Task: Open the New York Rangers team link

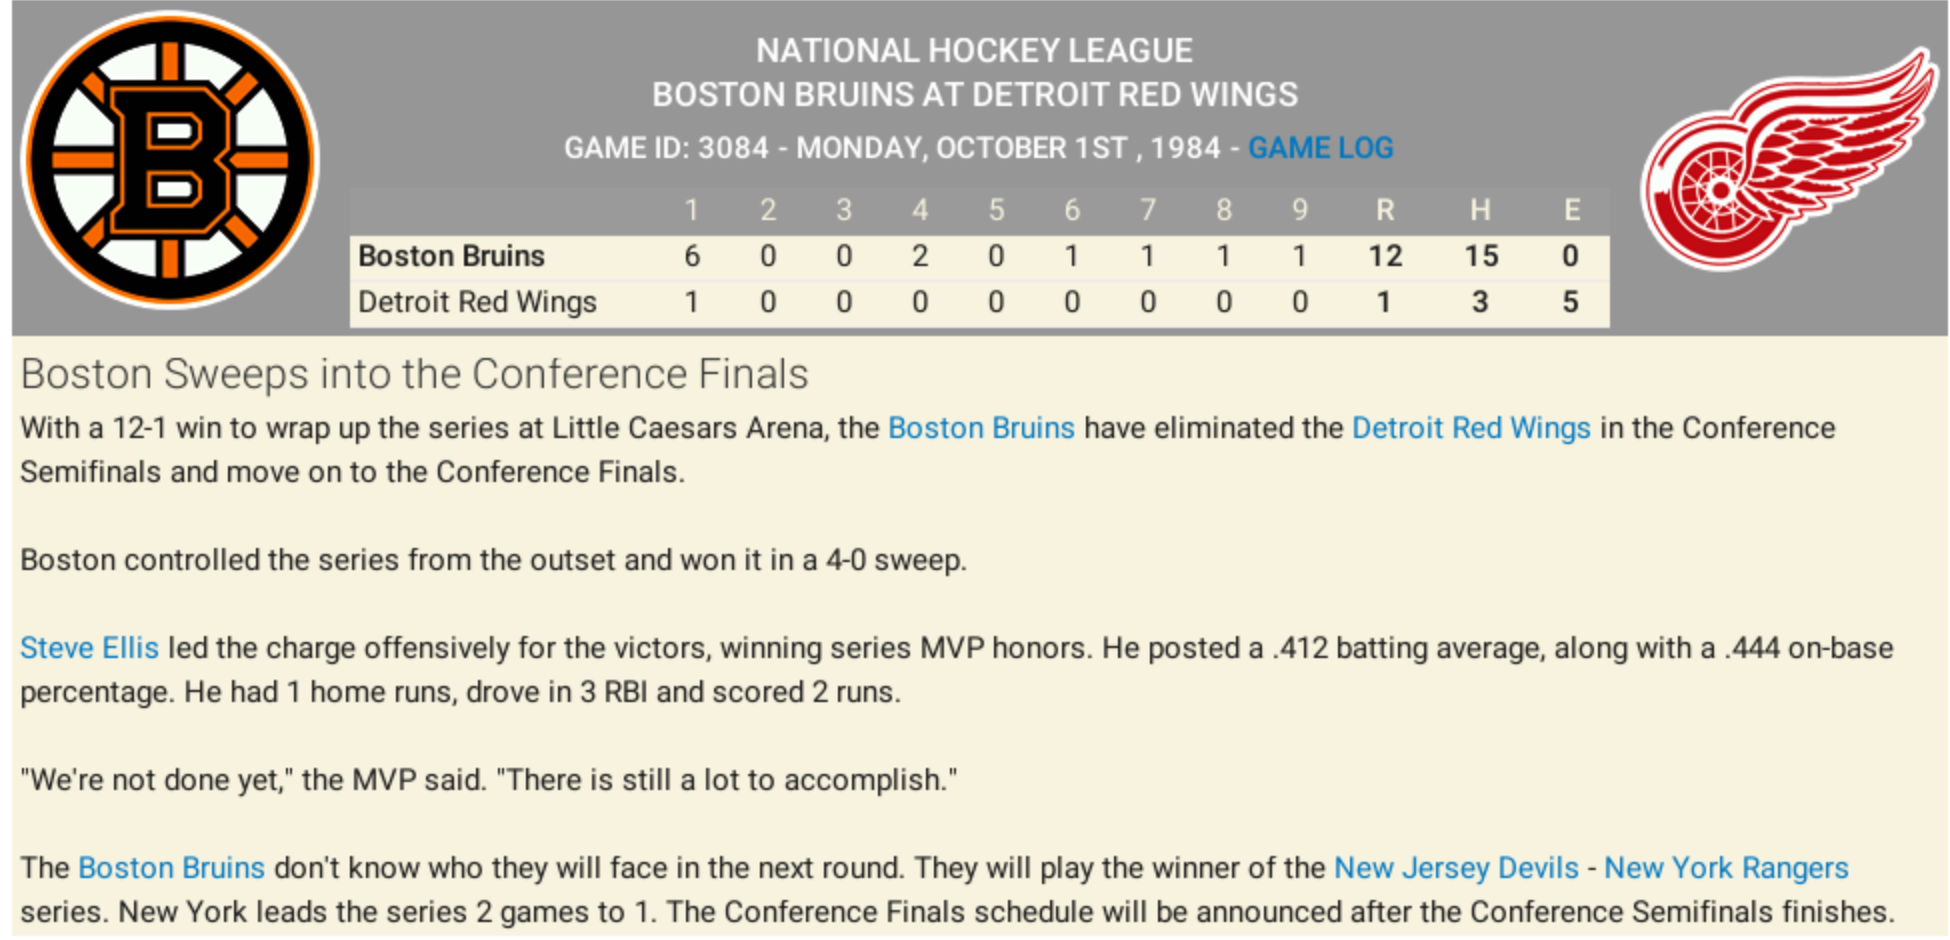Action: pyautogui.click(x=1725, y=868)
